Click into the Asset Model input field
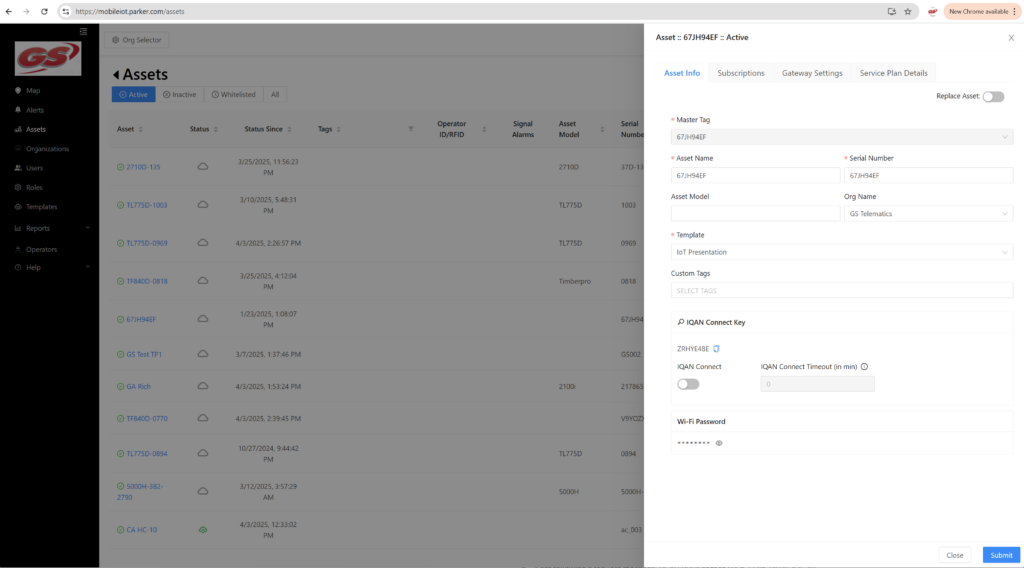This screenshot has height=568, width=1024. (755, 213)
